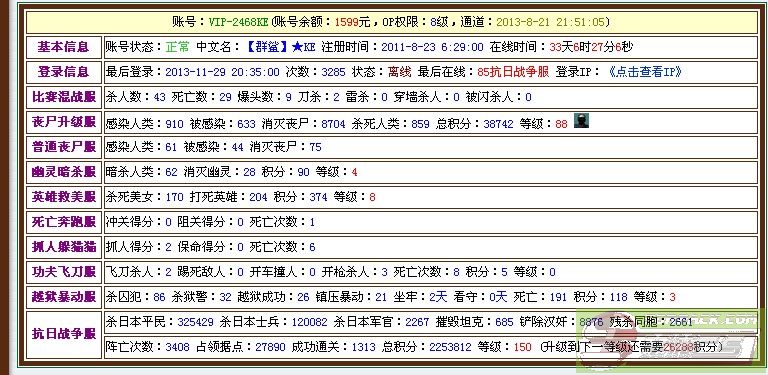The image size is (768, 375).
Task: Select the 功夫飞刀服 row header
Action: pyautogui.click(x=64, y=272)
